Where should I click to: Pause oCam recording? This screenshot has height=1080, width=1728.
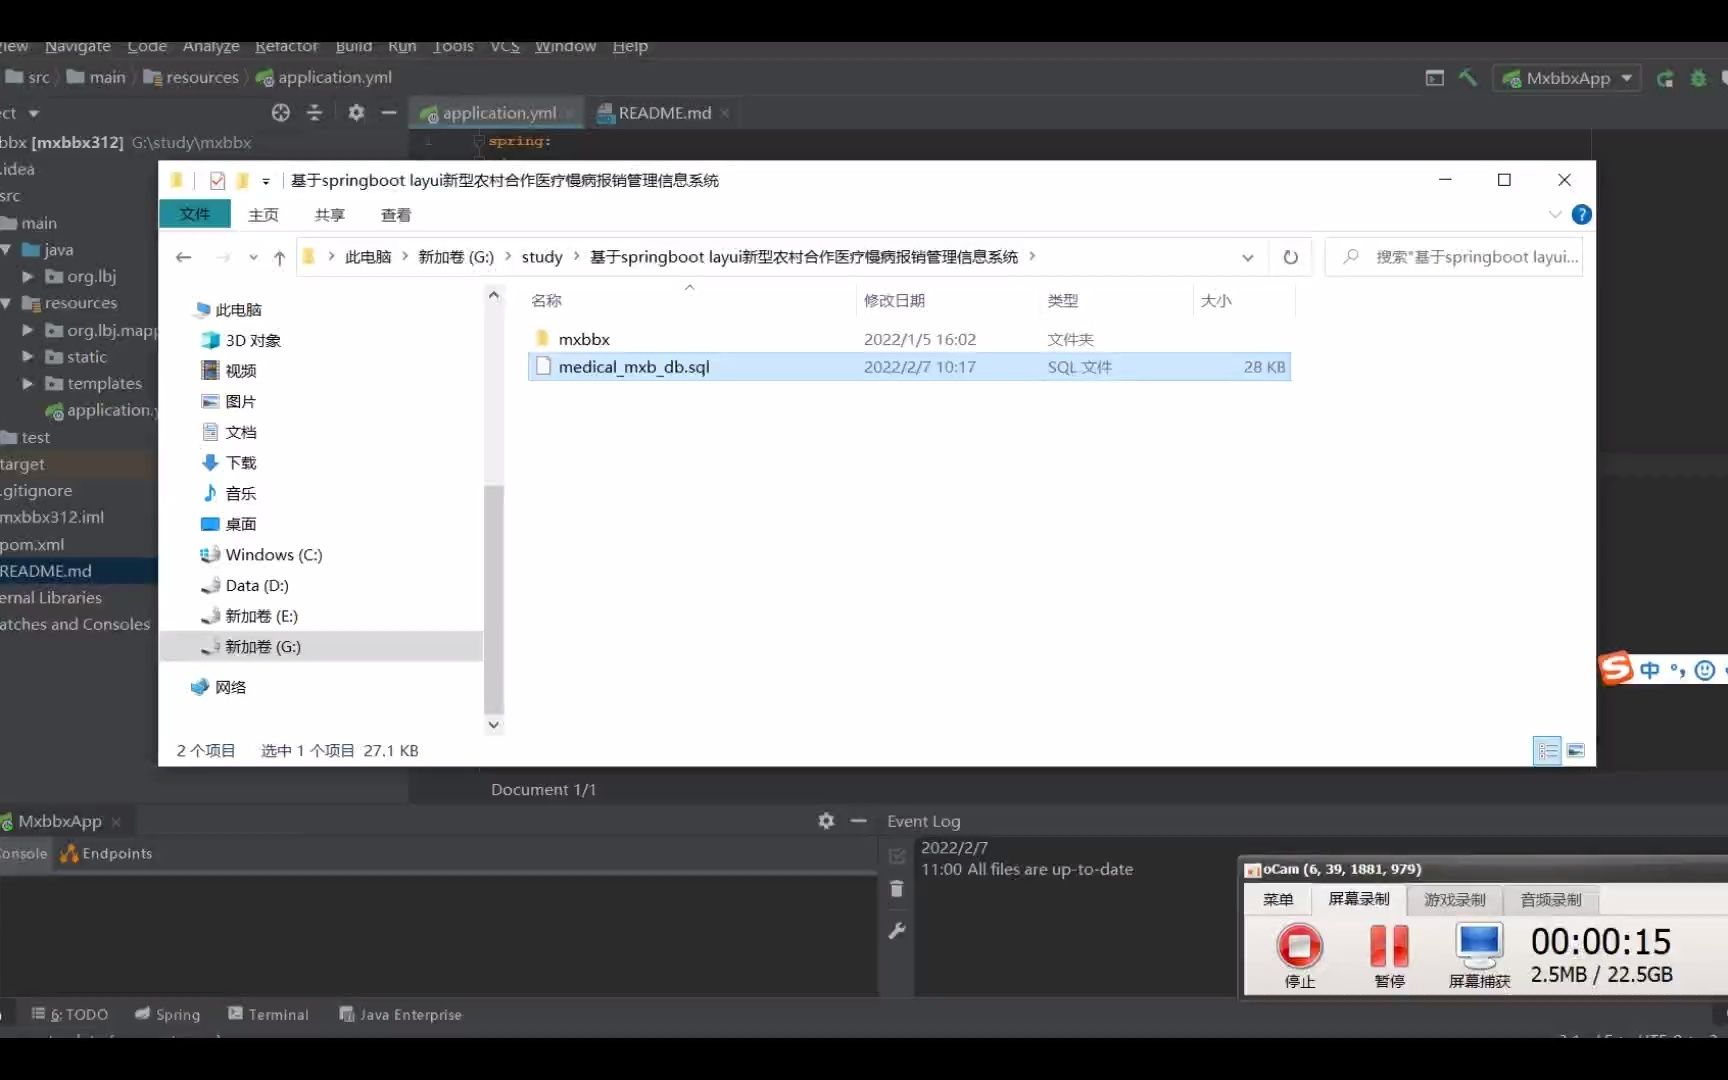coord(1389,946)
